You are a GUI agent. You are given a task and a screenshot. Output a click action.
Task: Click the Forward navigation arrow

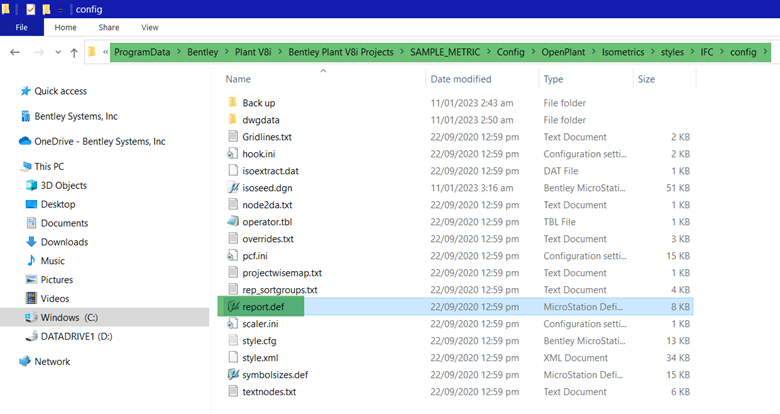pos(39,52)
